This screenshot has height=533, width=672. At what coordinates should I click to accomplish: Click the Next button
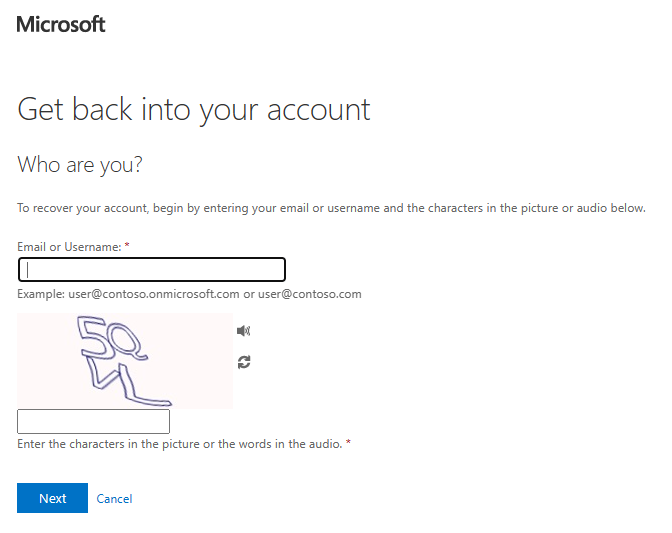pyautogui.click(x=52, y=498)
